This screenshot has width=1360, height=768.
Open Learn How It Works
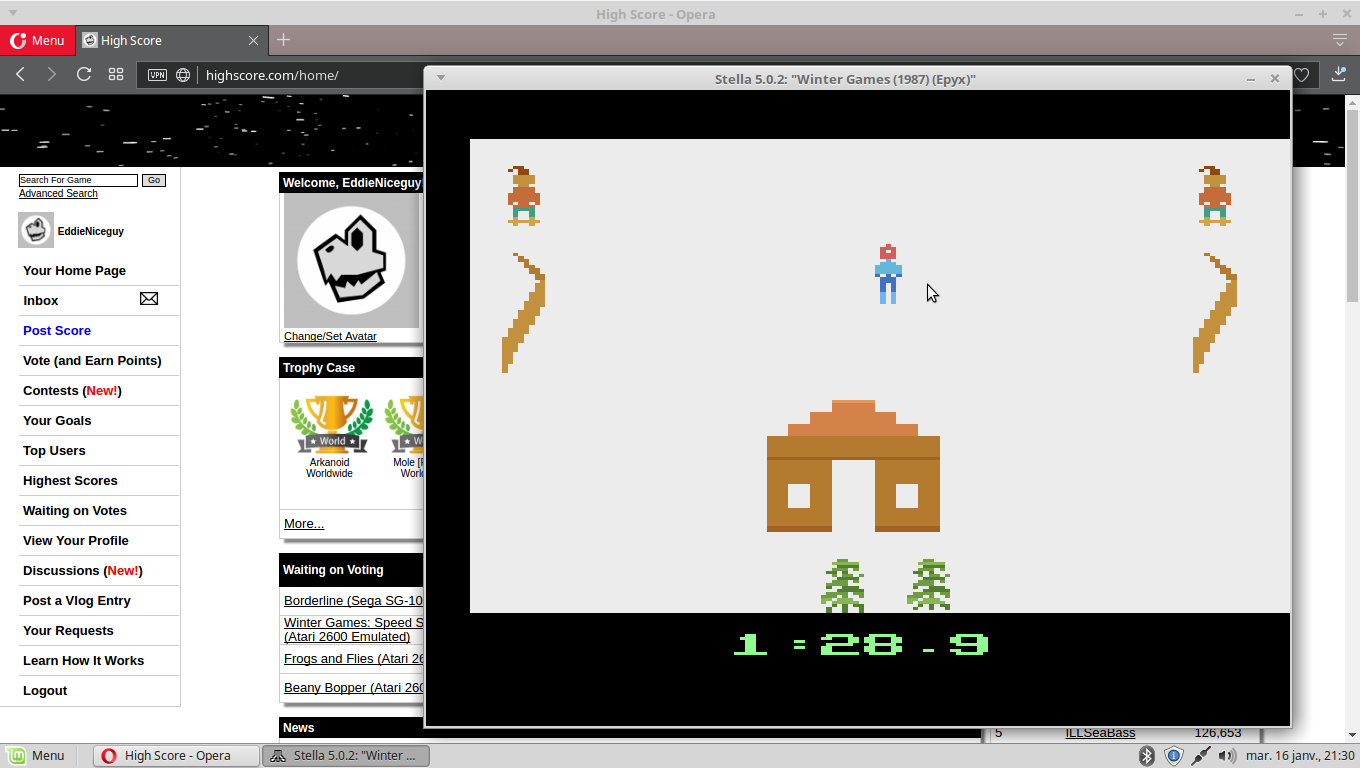(83, 660)
